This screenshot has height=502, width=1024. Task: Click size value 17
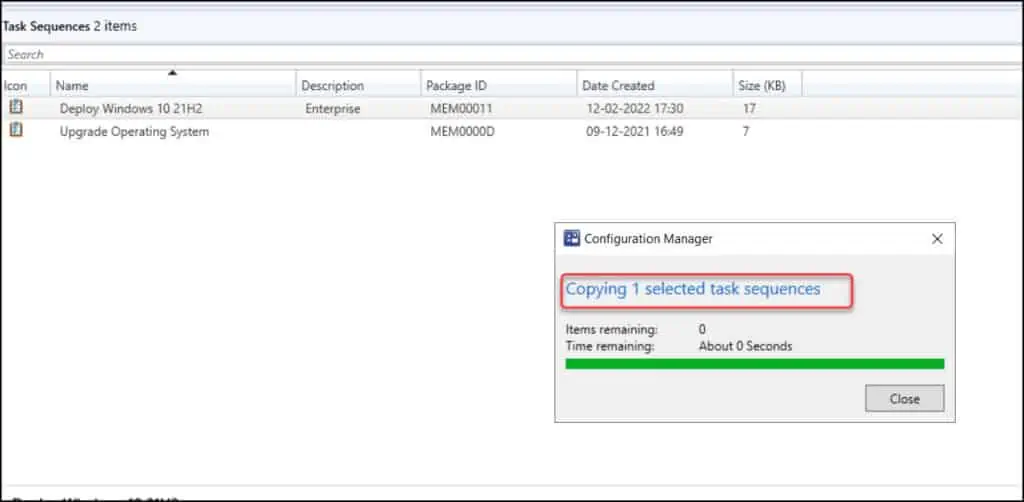[x=749, y=109]
